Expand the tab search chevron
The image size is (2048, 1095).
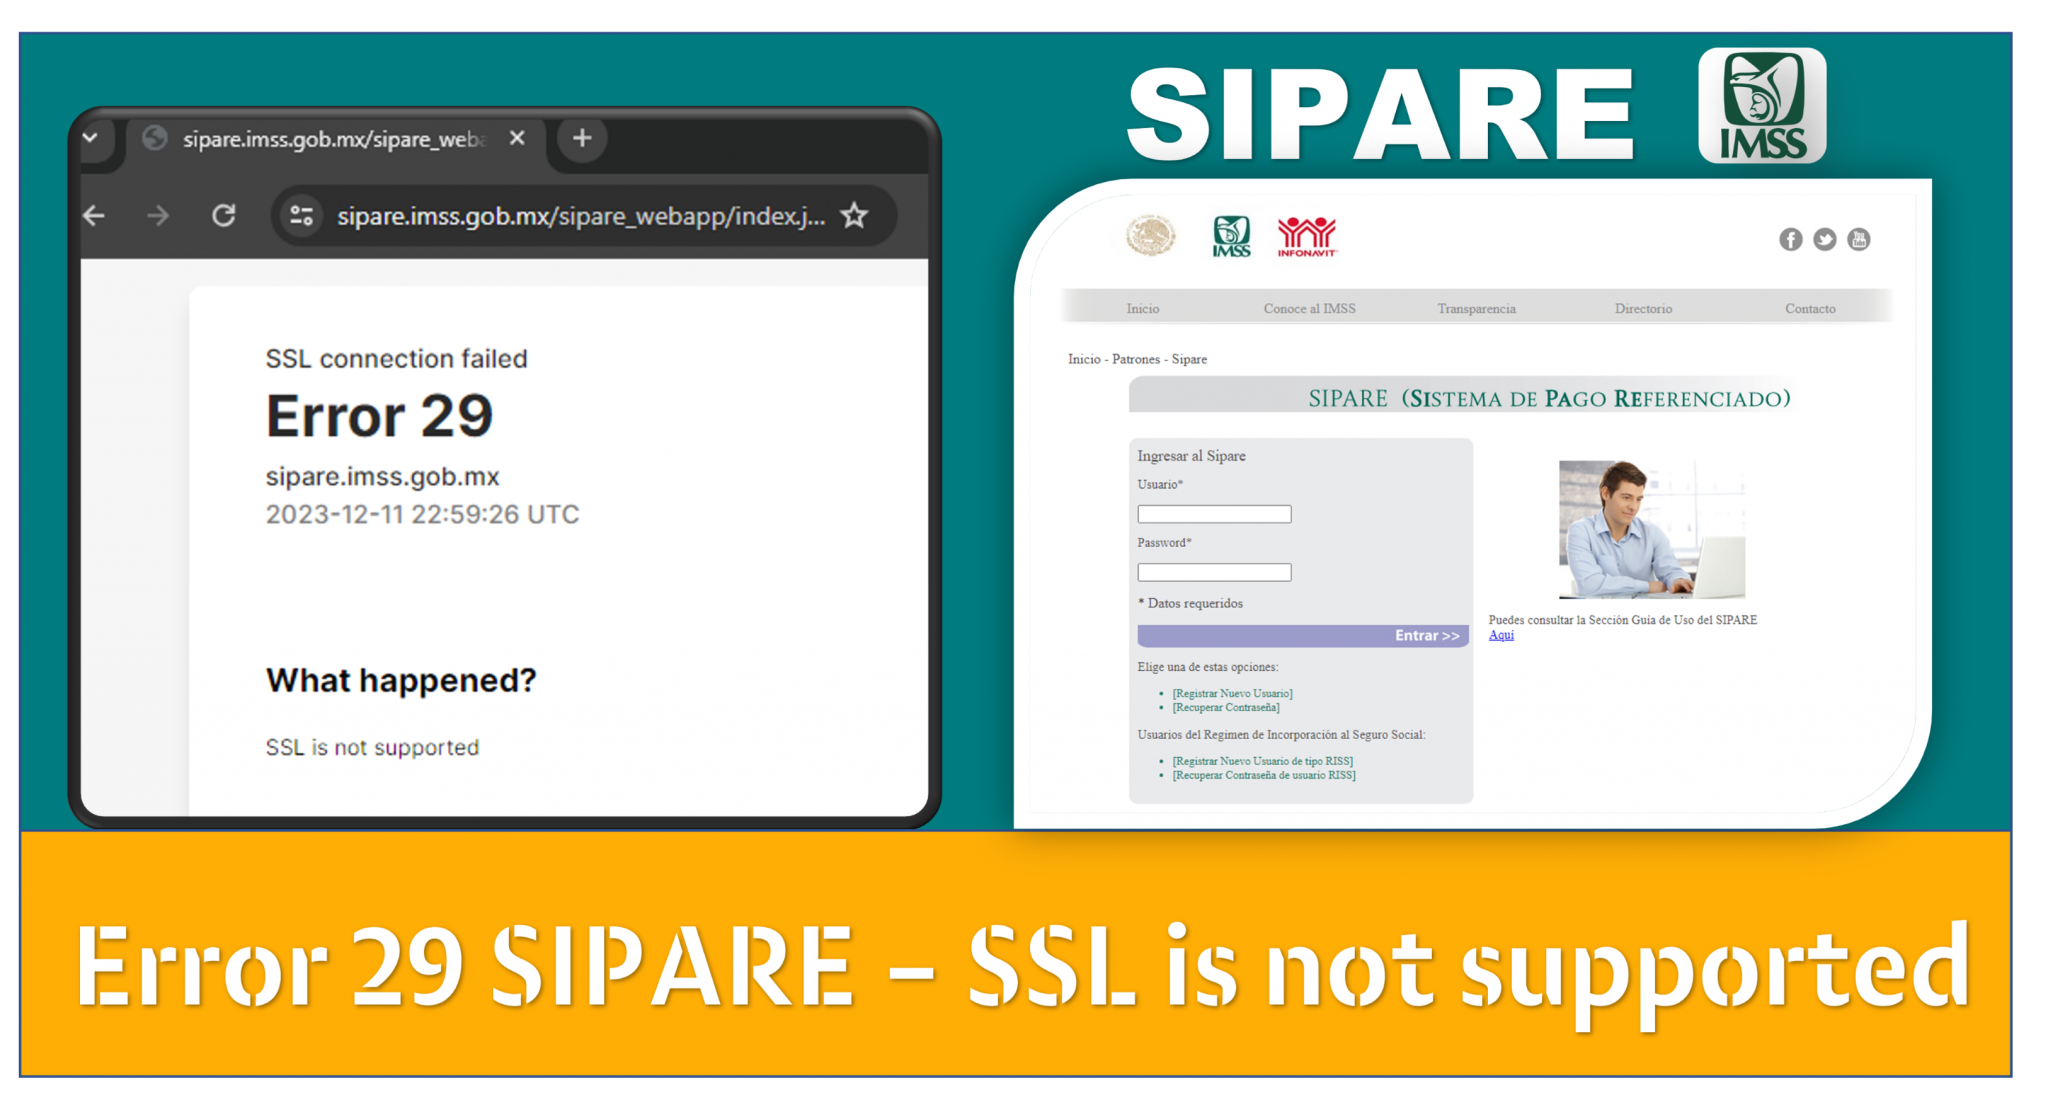[x=91, y=137]
